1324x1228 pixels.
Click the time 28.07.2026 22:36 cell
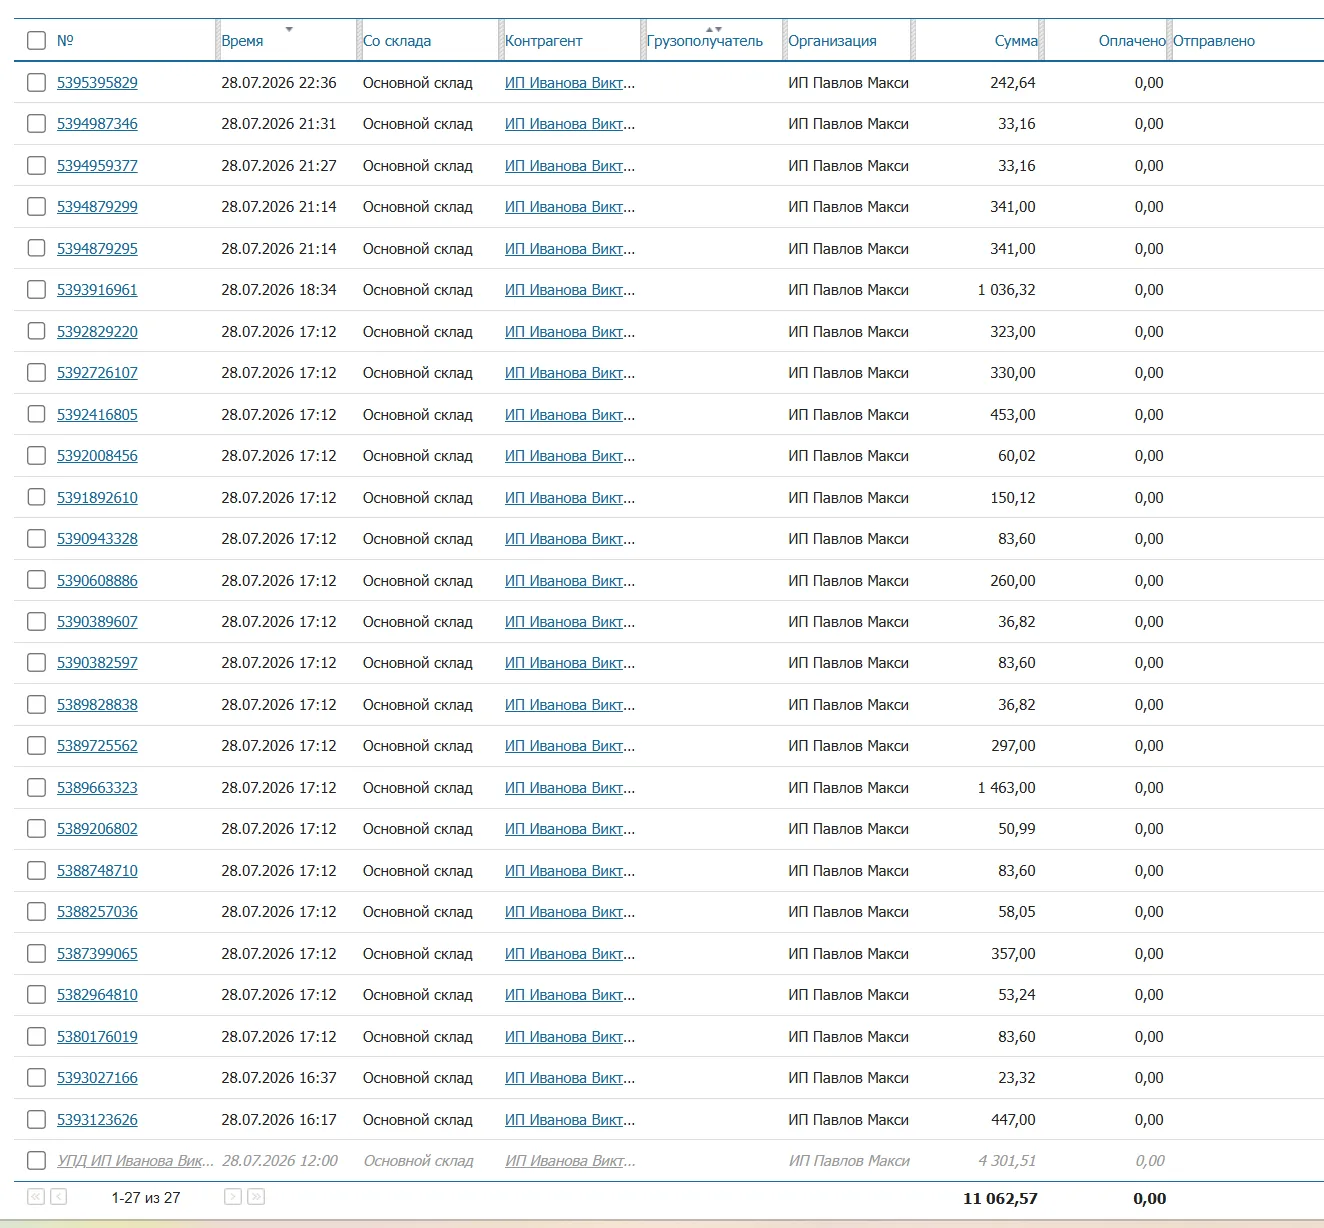tap(279, 83)
